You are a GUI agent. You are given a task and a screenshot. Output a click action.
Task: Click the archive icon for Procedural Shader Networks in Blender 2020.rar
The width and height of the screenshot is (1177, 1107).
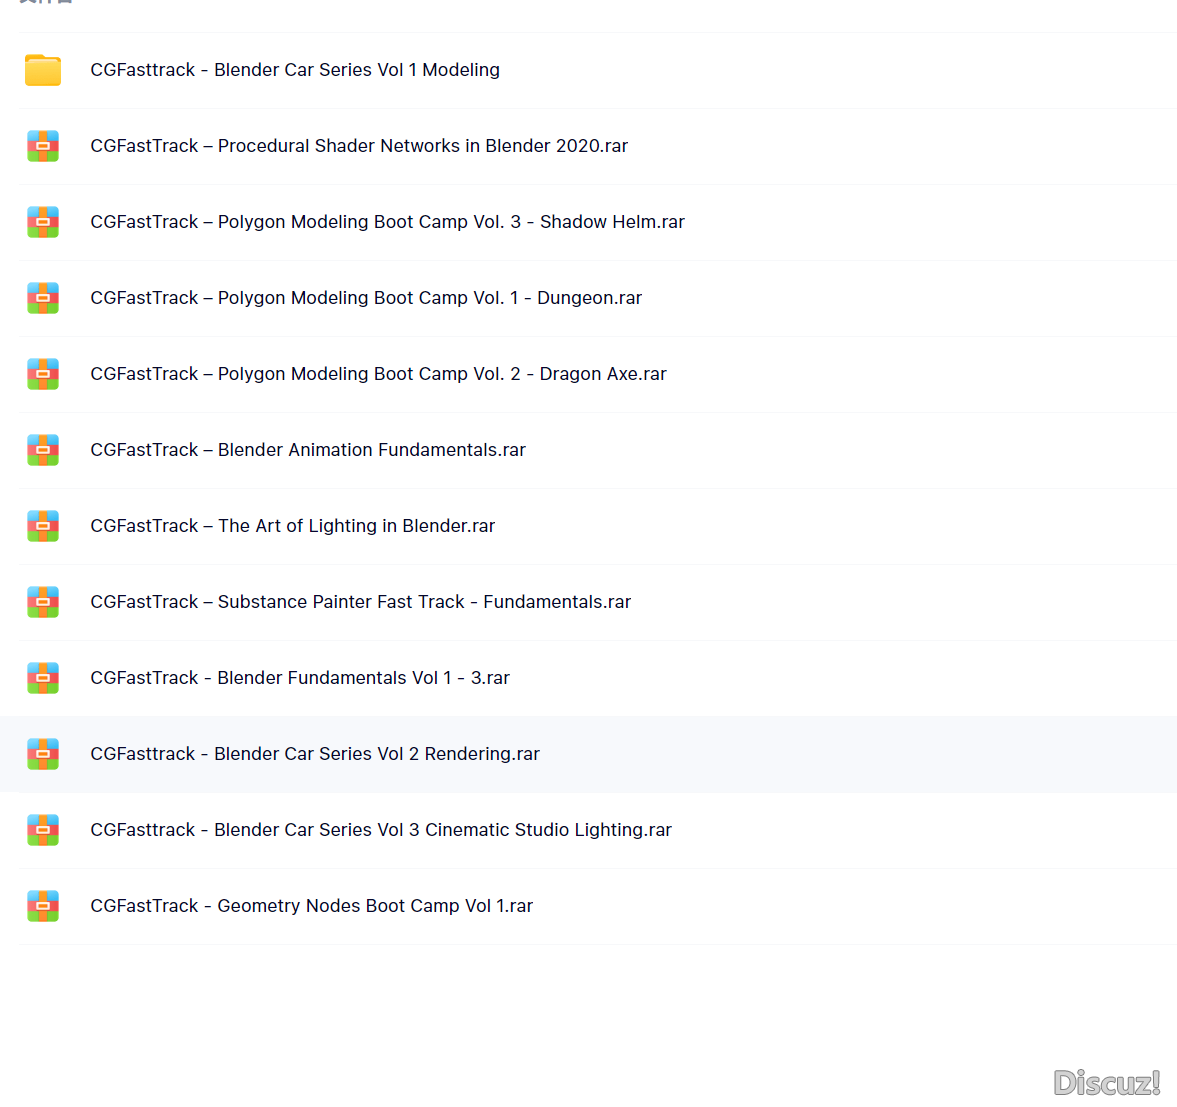click(43, 146)
